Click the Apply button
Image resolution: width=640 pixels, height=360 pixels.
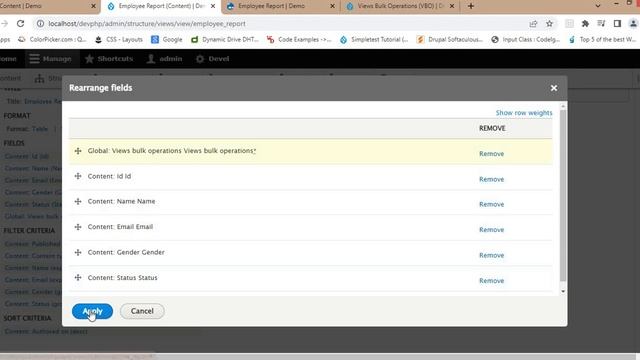(92, 311)
